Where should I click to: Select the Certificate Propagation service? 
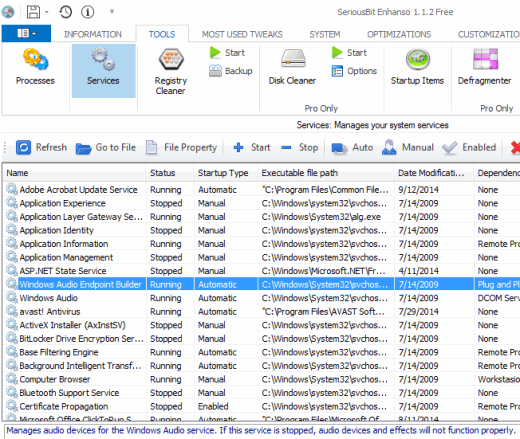coord(262,406)
